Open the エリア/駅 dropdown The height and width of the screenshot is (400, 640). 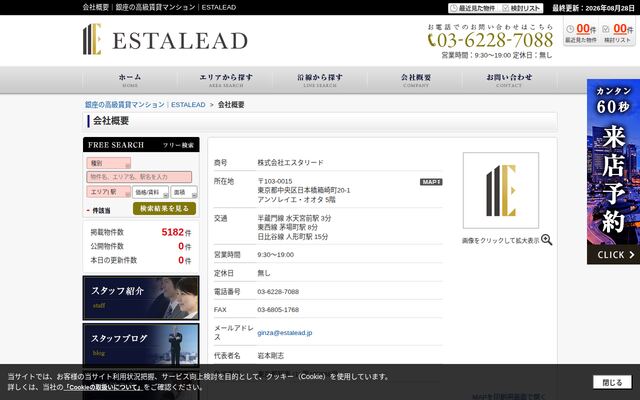pos(109,192)
